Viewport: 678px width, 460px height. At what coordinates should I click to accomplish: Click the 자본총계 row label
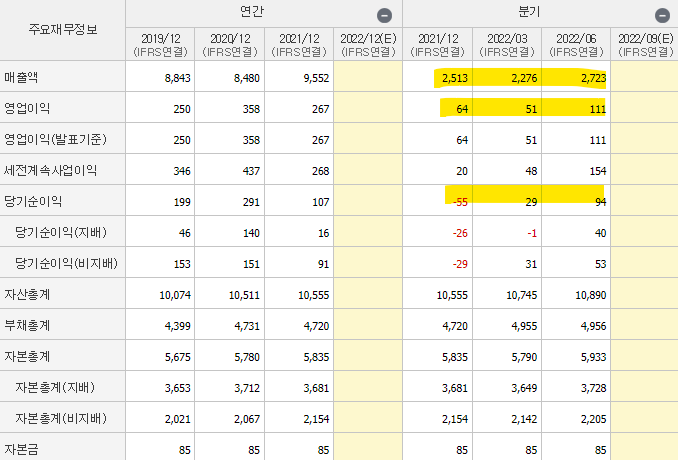pos(27,357)
